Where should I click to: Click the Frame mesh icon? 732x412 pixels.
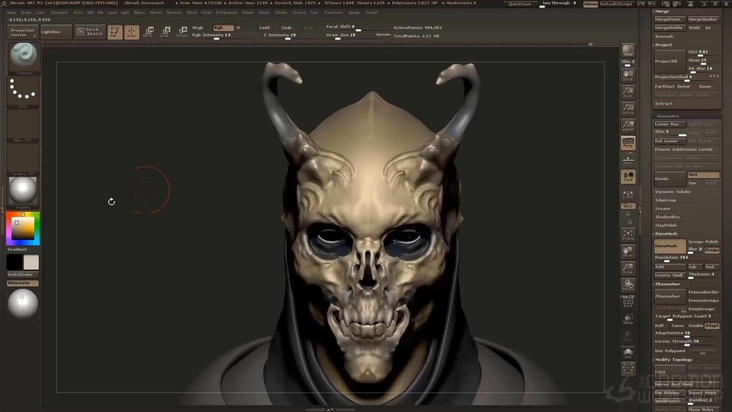(x=628, y=235)
